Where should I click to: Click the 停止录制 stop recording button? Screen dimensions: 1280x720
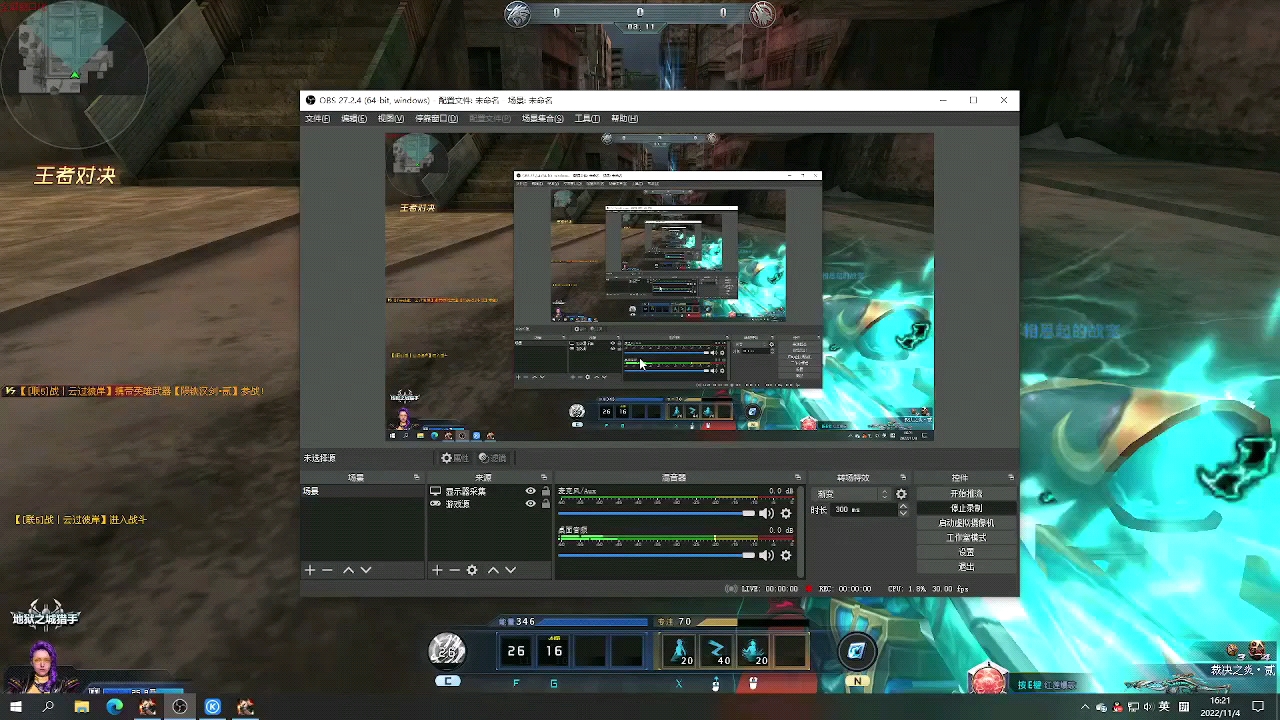966,508
